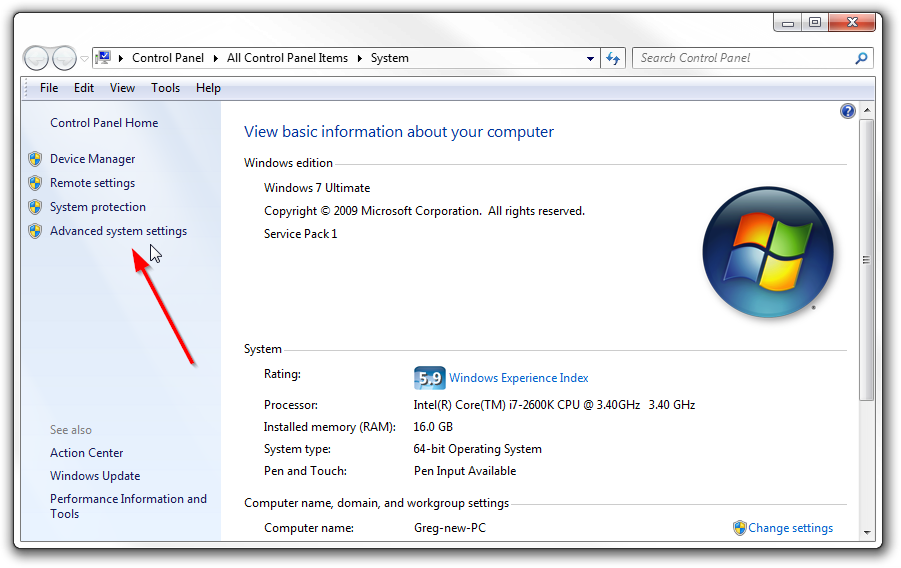
Task: Click the Service Pack 1 text
Action: (301, 234)
